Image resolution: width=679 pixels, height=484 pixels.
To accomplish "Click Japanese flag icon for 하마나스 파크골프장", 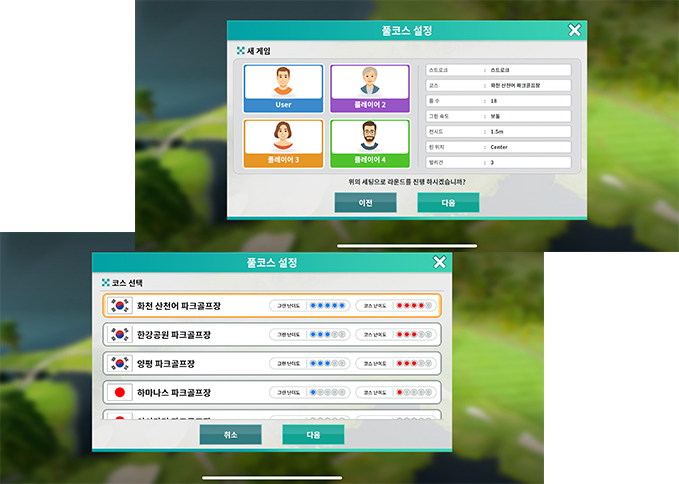I will pos(121,392).
